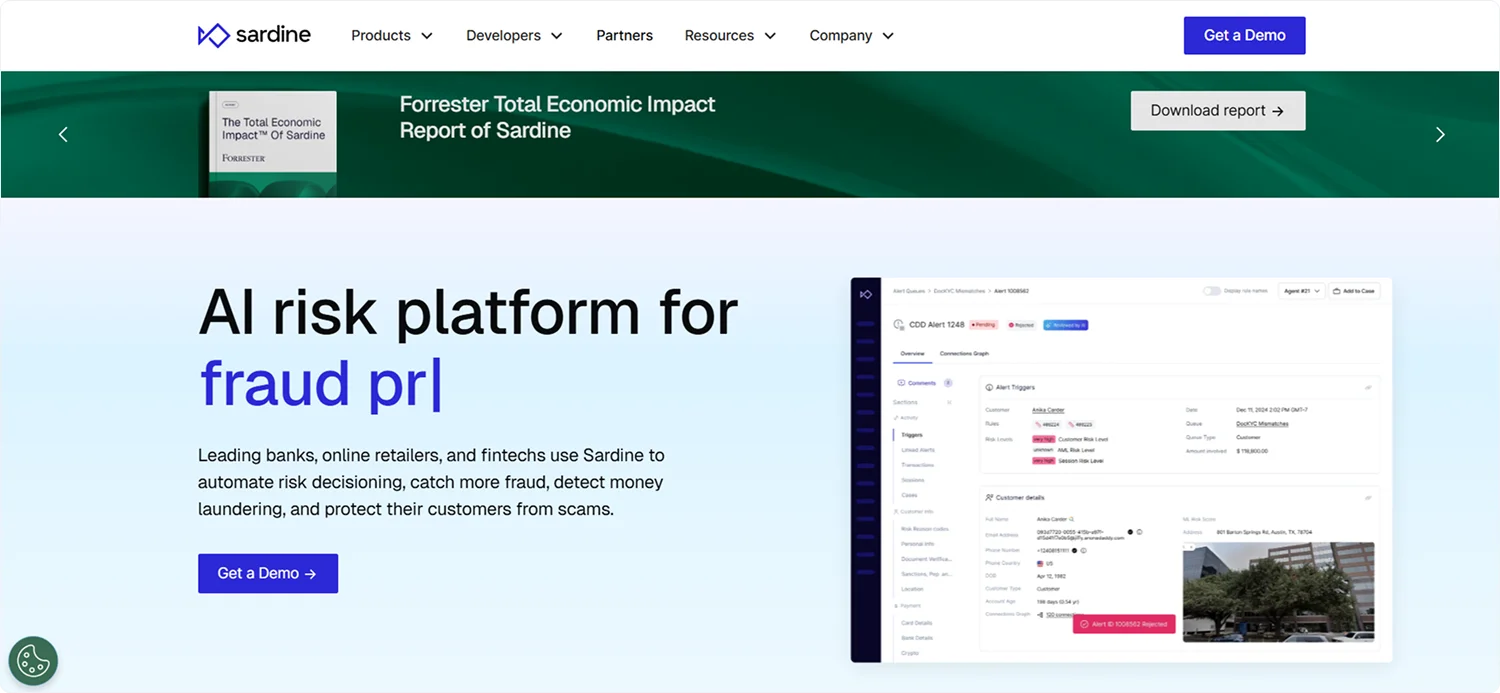Click the Sardine logo in the header
Screen dimensions: 1500x693
(x=254, y=35)
